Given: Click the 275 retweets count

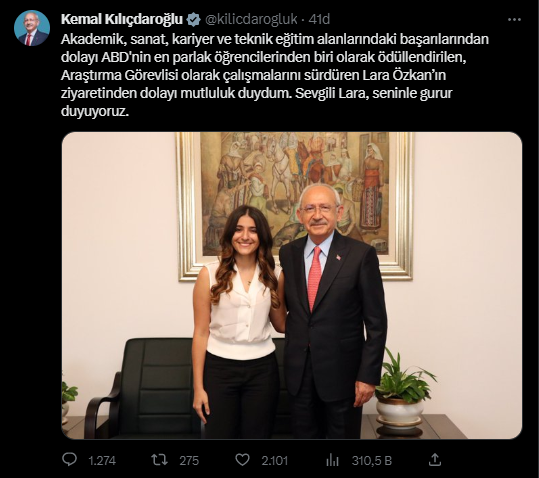Looking at the screenshot, I should (189, 460).
